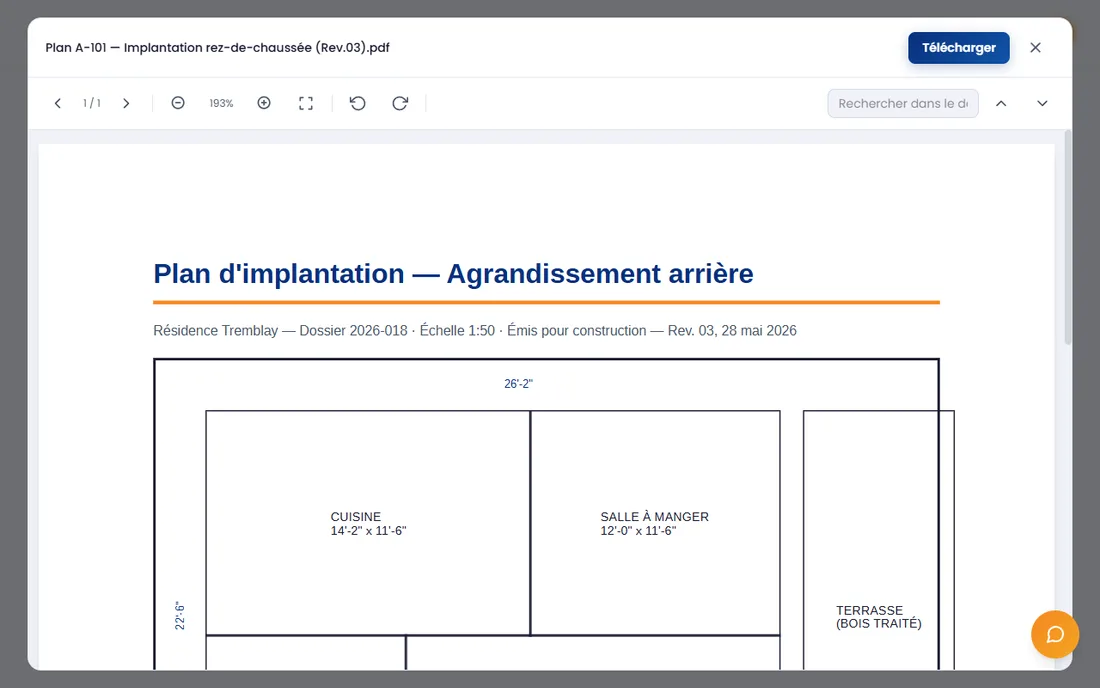Rotate the document counterclockwise
Image resolution: width=1100 pixels, height=688 pixels.
pos(358,103)
